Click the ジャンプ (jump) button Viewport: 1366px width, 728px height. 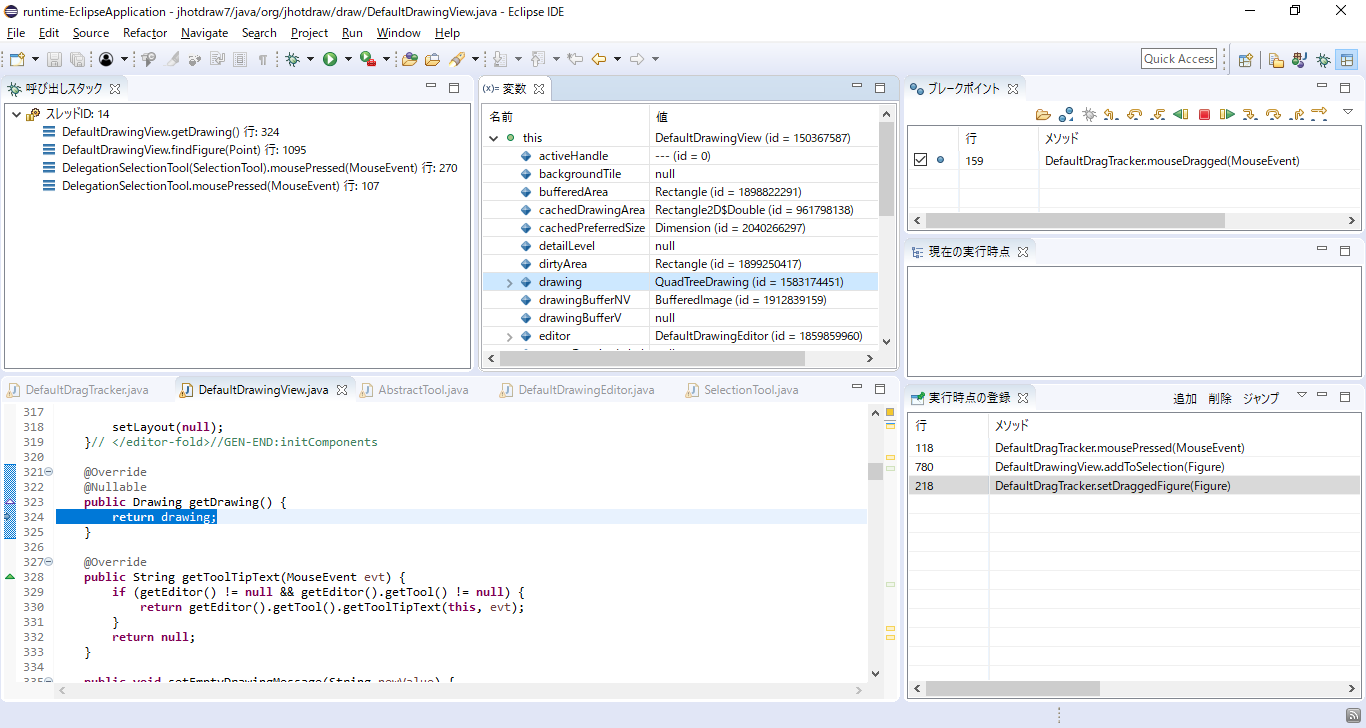1261,398
